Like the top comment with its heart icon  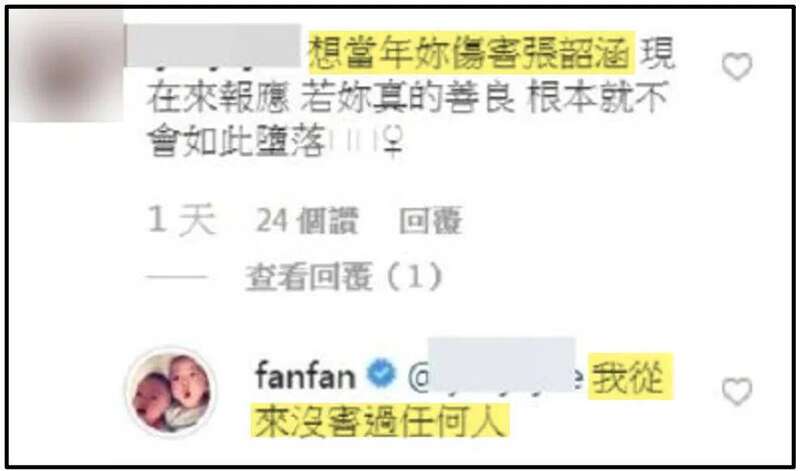point(737,67)
